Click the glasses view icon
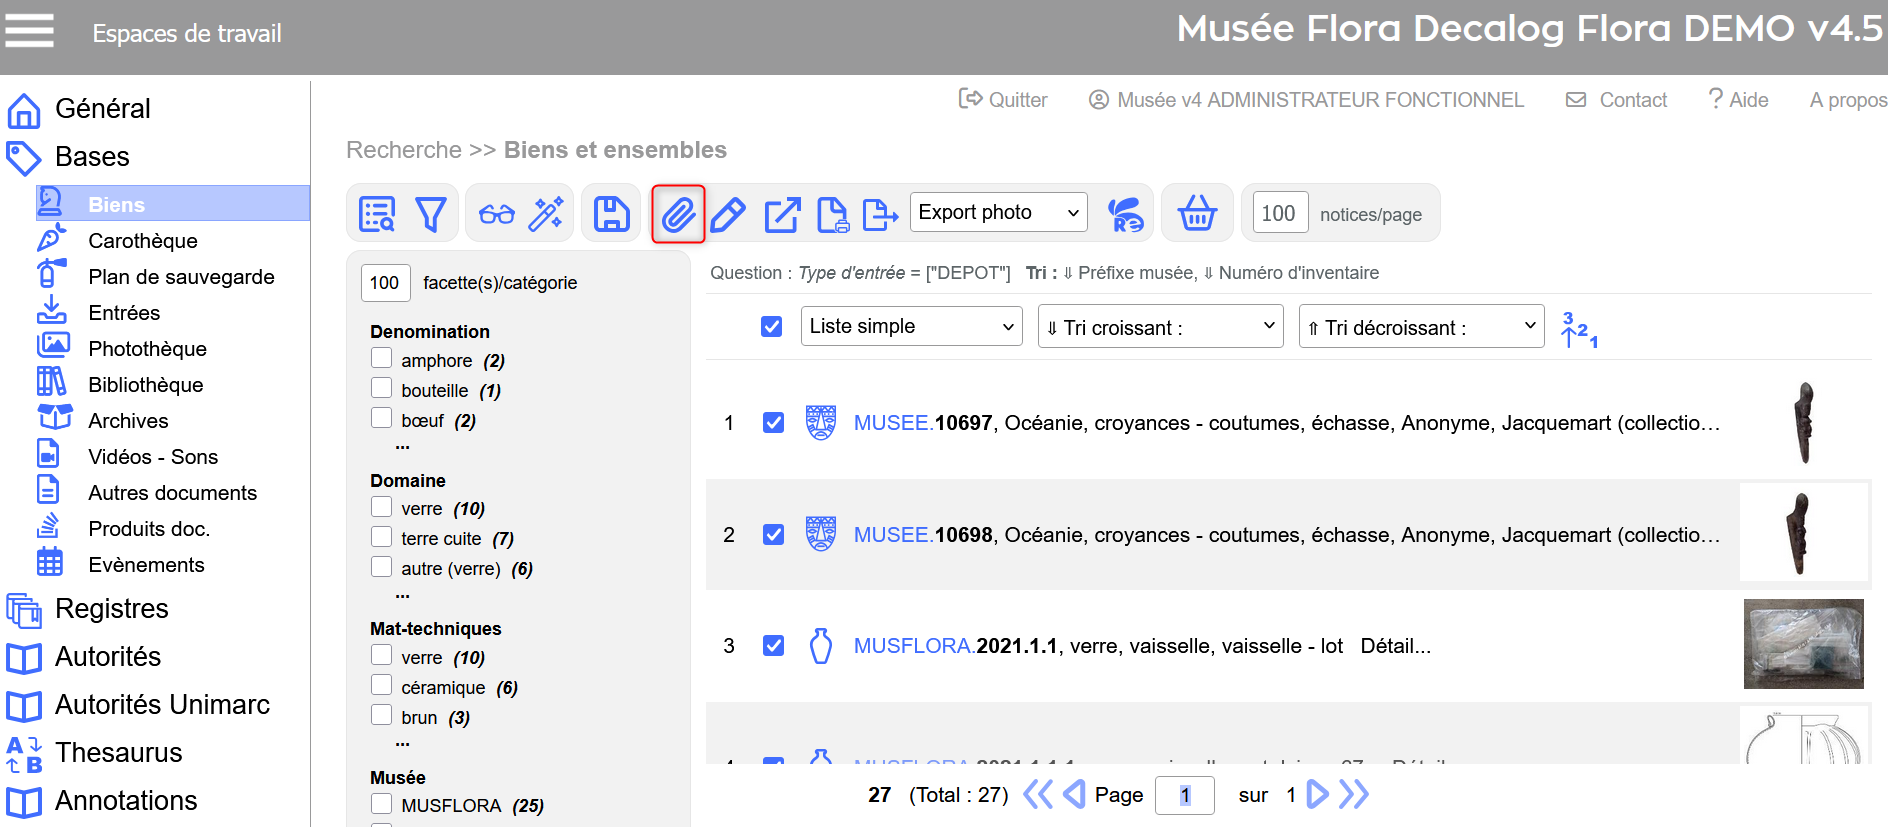 496,214
